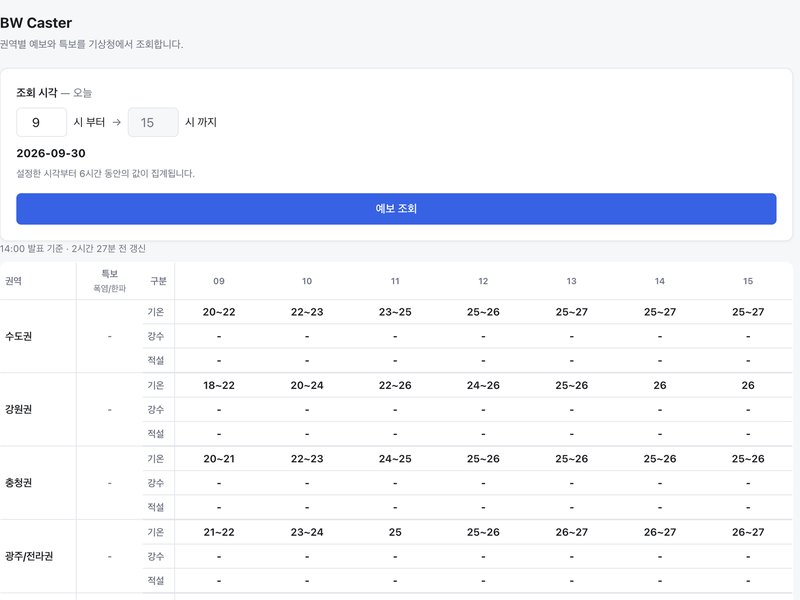The image size is (800, 600).
Task: Click the subtitle about 기상청 조회
Action: click(91, 44)
